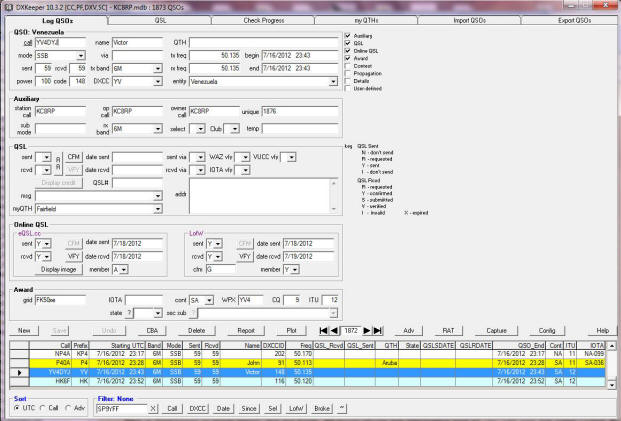Switch to Import QSOs tab
The image size is (621, 421).
point(470,21)
